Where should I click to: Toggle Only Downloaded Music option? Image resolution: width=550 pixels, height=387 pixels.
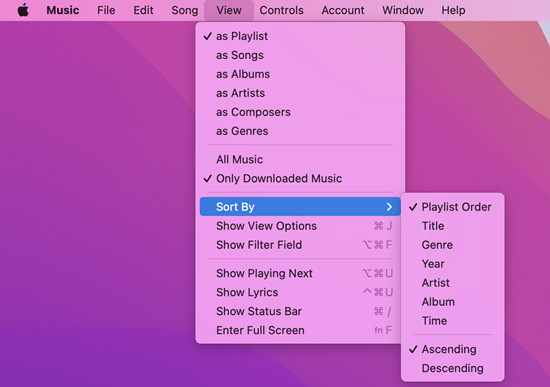(x=300, y=178)
